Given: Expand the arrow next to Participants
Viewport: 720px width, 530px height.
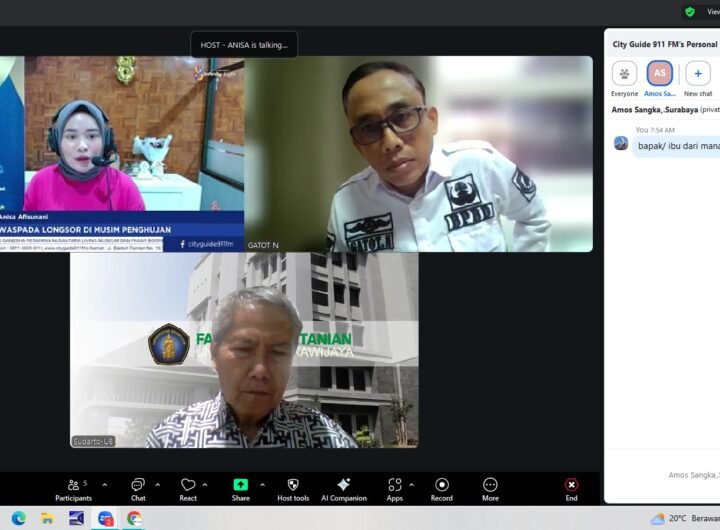Looking at the screenshot, I should [104, 485].
